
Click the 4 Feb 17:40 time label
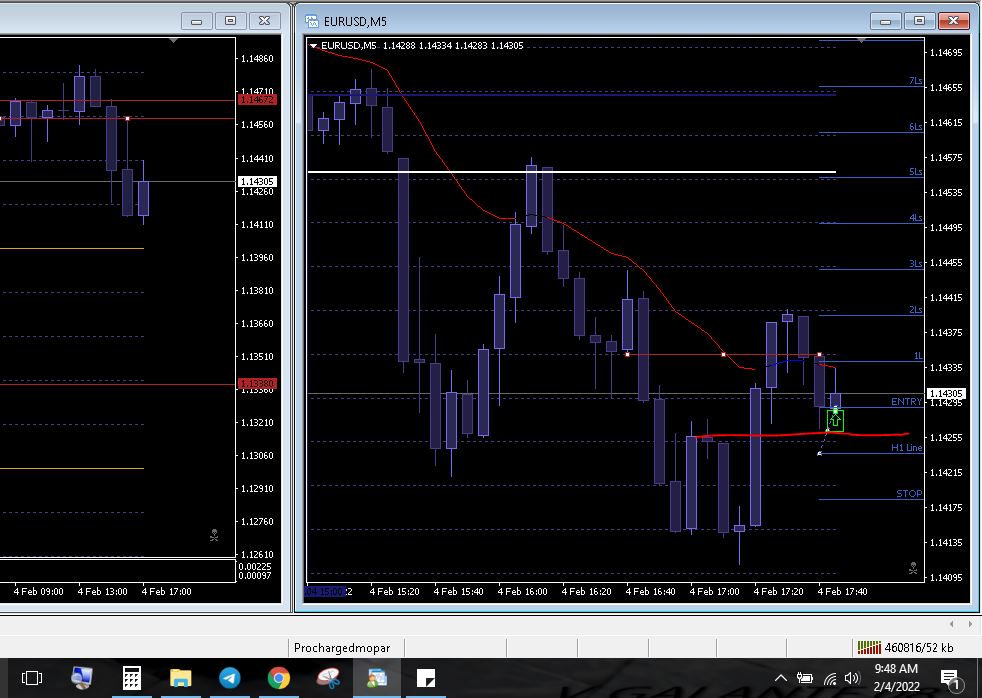point(842,592)
